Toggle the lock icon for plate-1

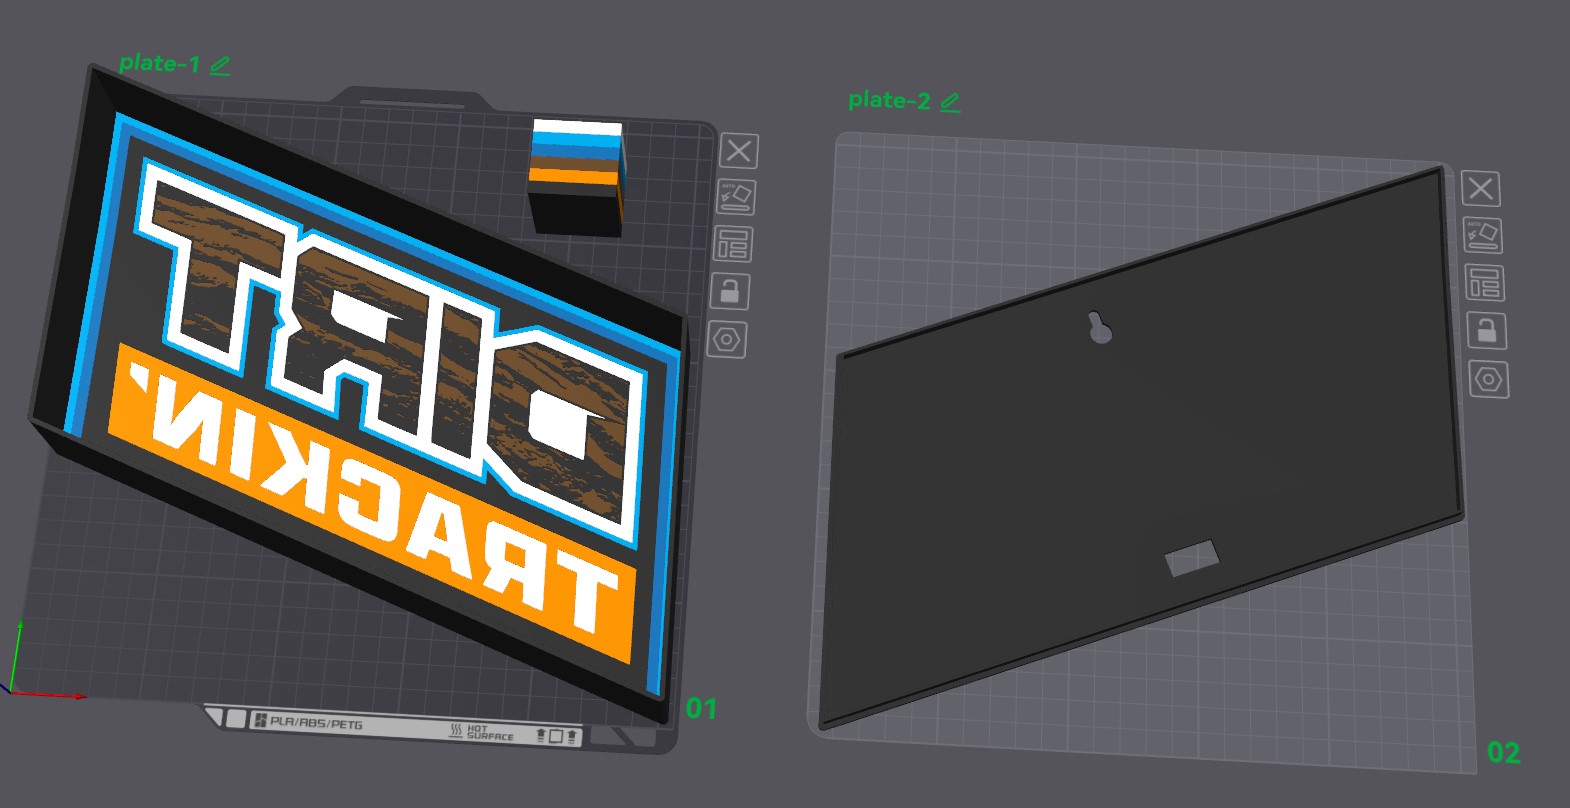coord(729,292)
